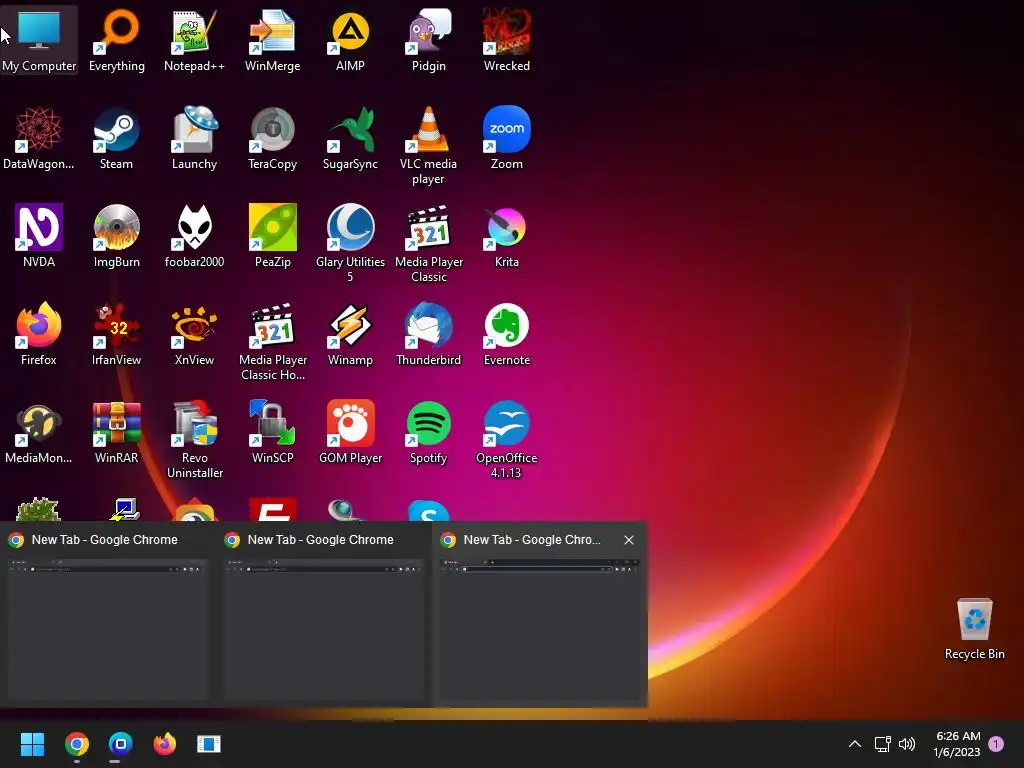1024x768 pixels.
Task: Click the Chrome taskbar icon
Action: click(76, 744)
